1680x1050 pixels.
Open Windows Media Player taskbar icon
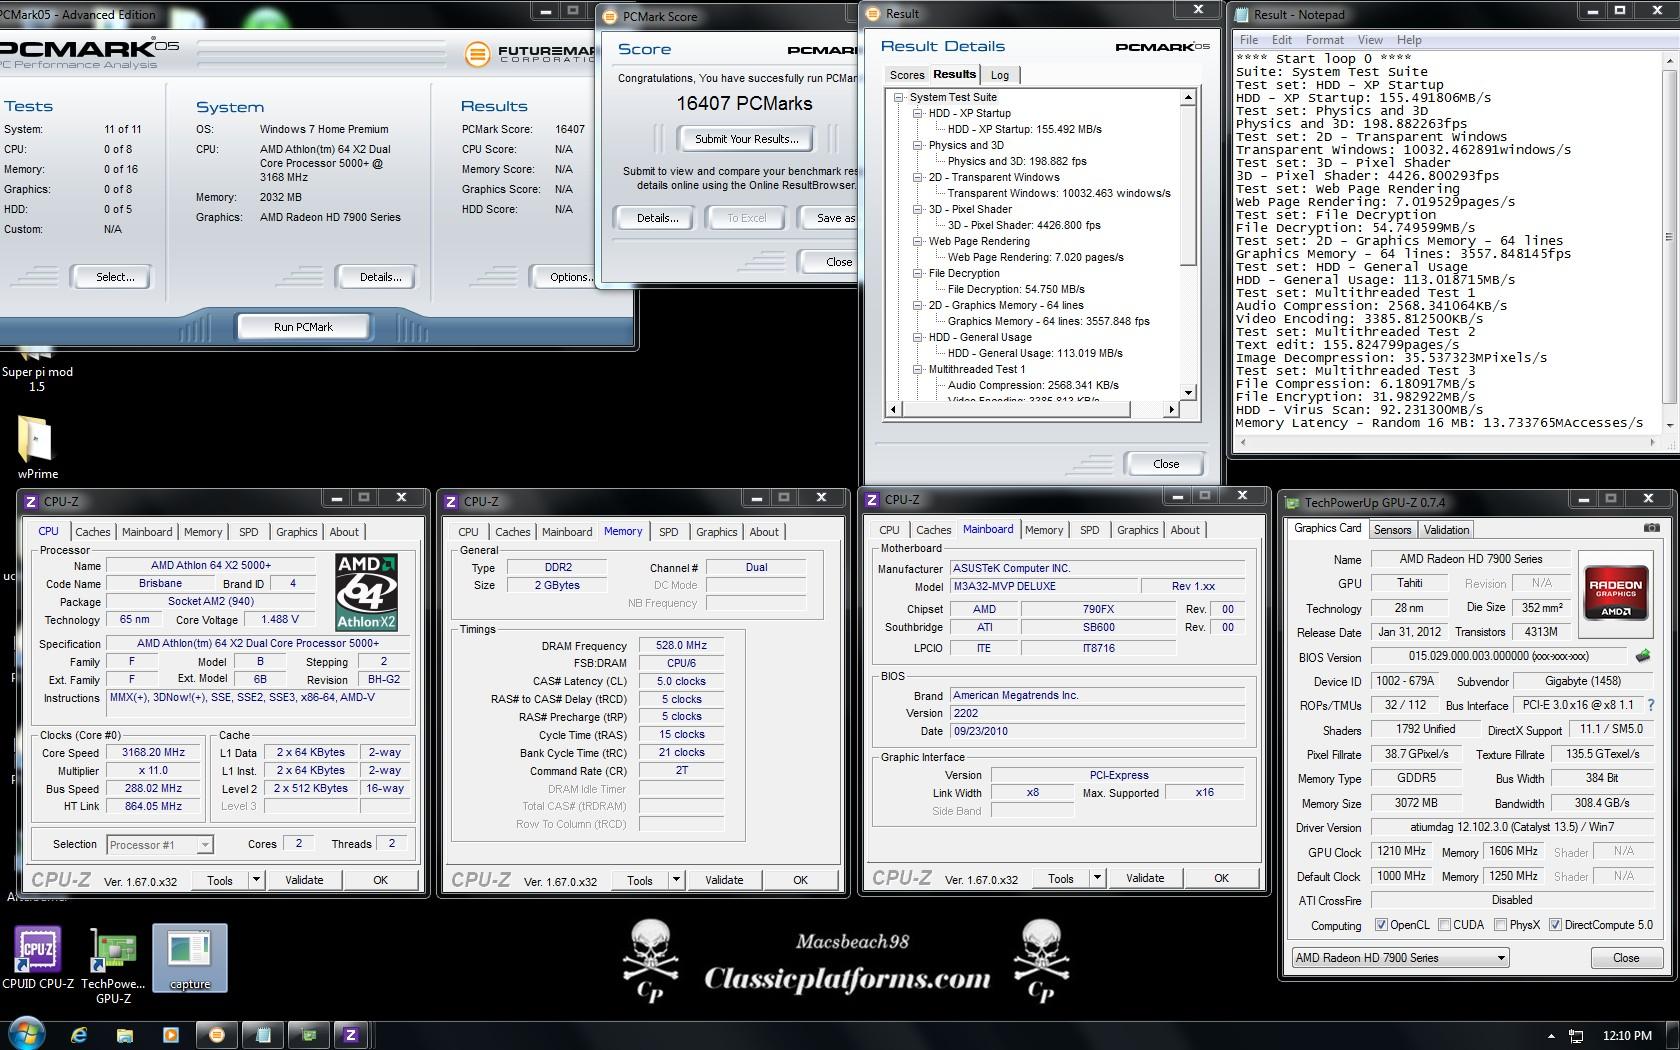pyautogui.click(x=170, y=1035)
